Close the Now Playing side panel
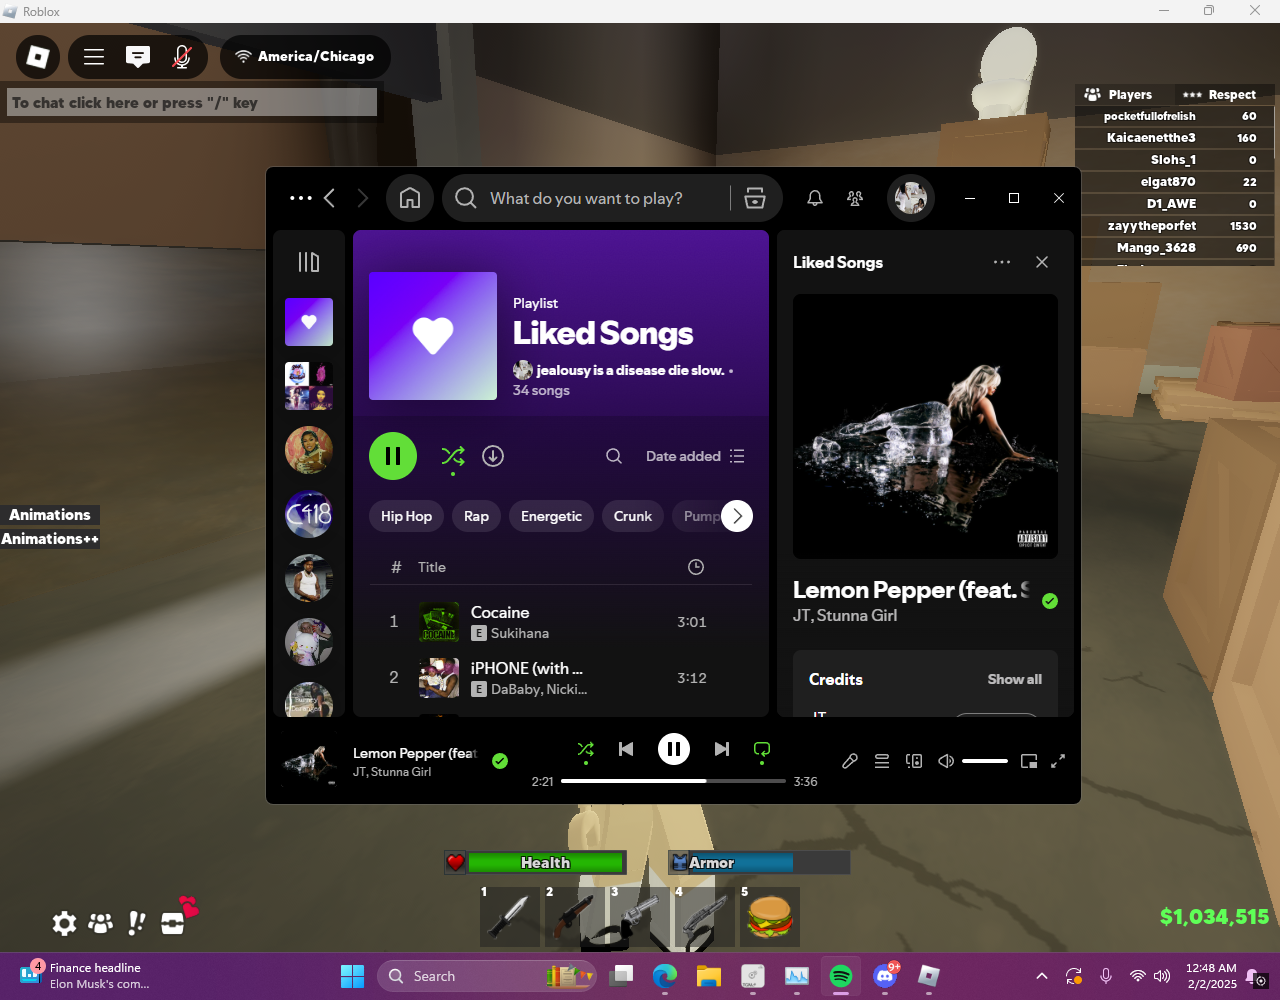 [x=1042, y=262]
